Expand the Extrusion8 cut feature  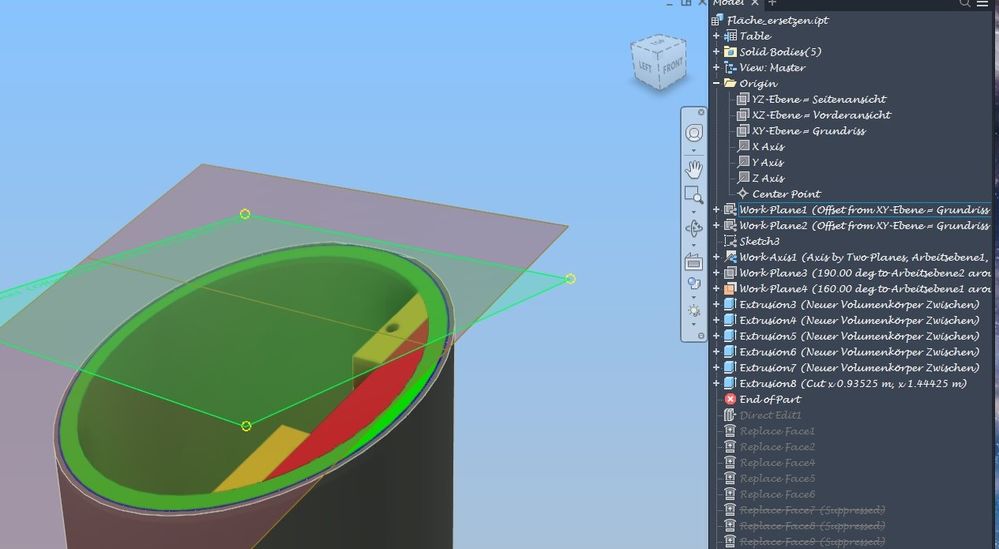pyautogui.click(x=716, y=383)
